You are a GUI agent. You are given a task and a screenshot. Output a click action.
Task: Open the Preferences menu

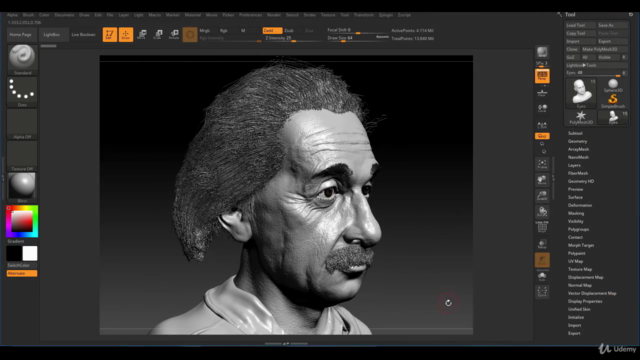[250, 15]
